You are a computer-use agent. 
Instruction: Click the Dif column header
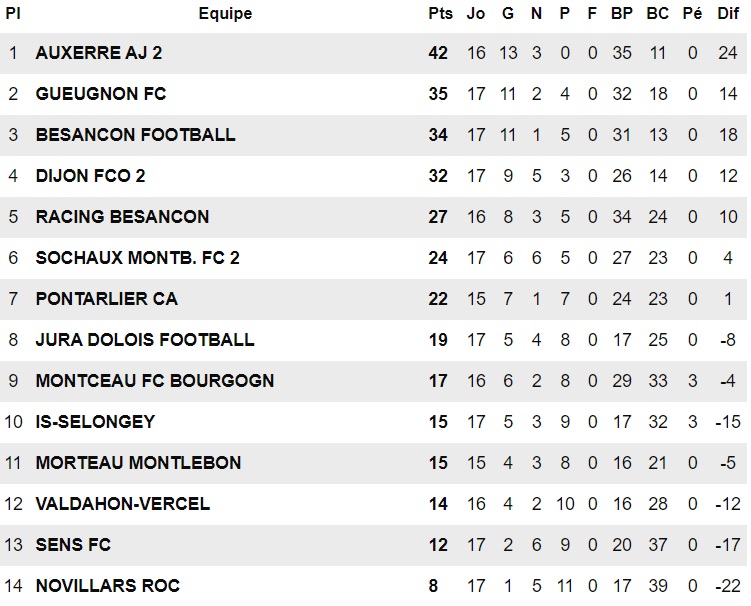click(728, 13)
